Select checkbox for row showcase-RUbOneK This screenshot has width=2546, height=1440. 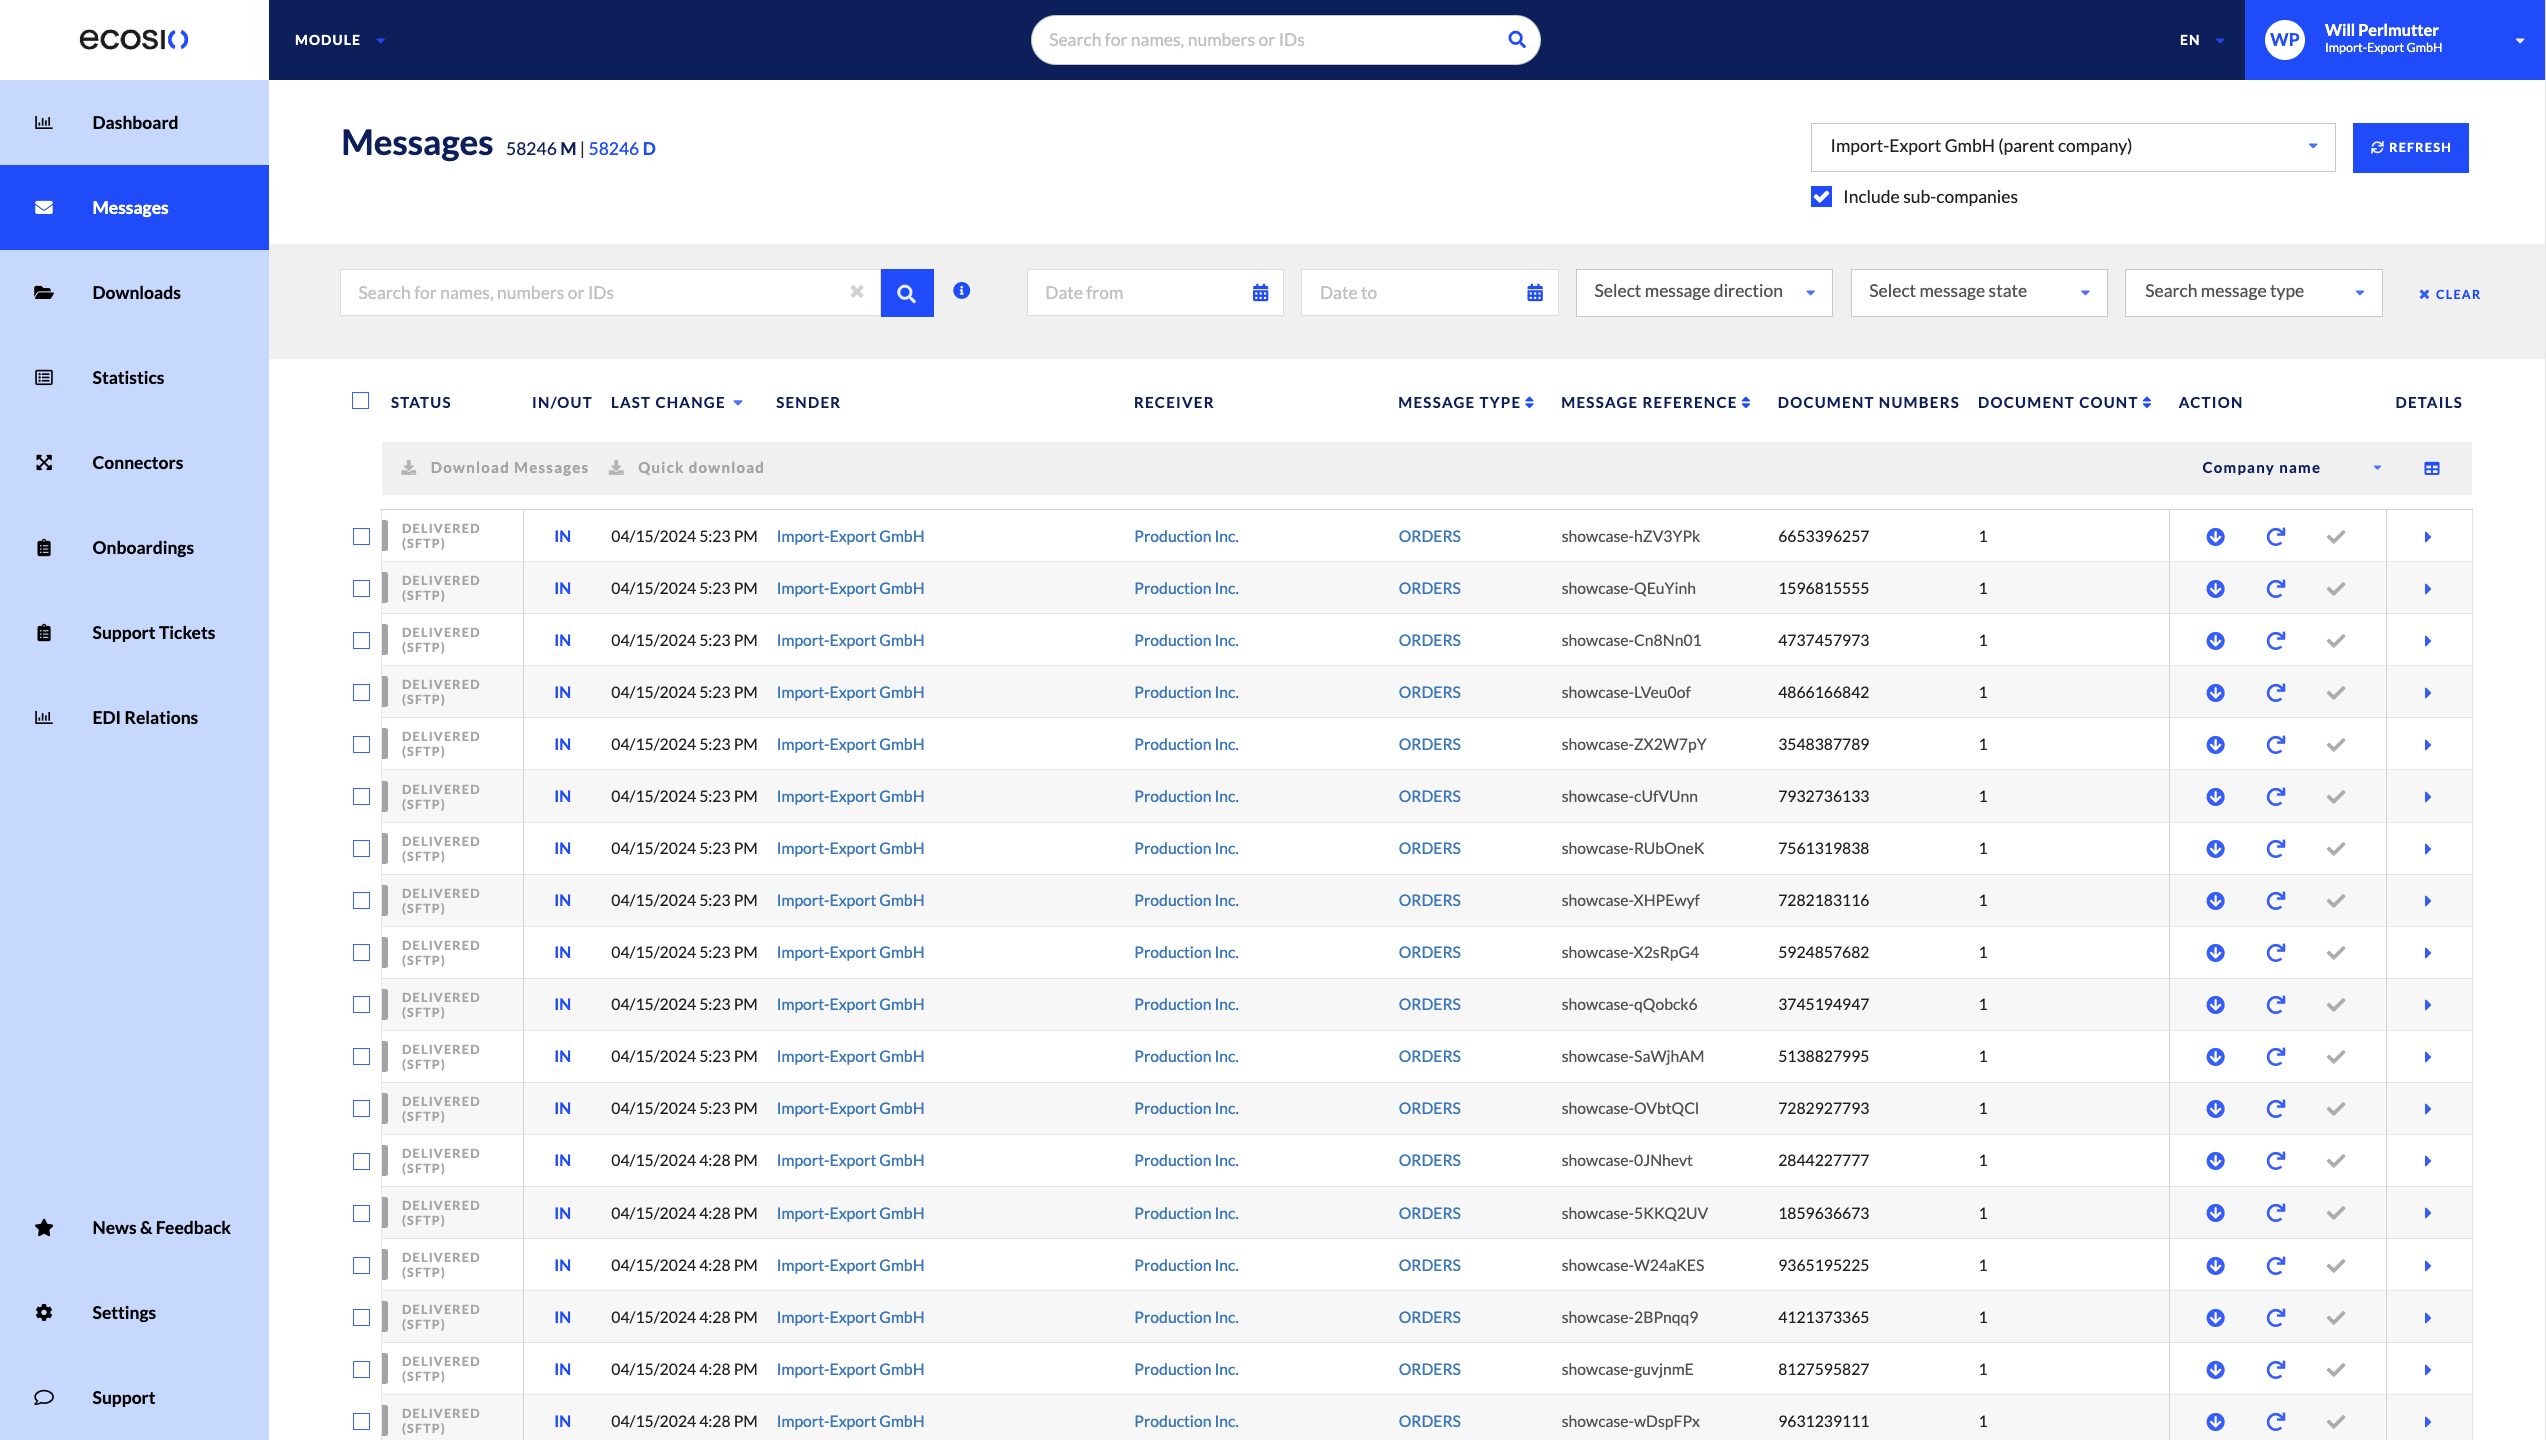coord(361,848)
